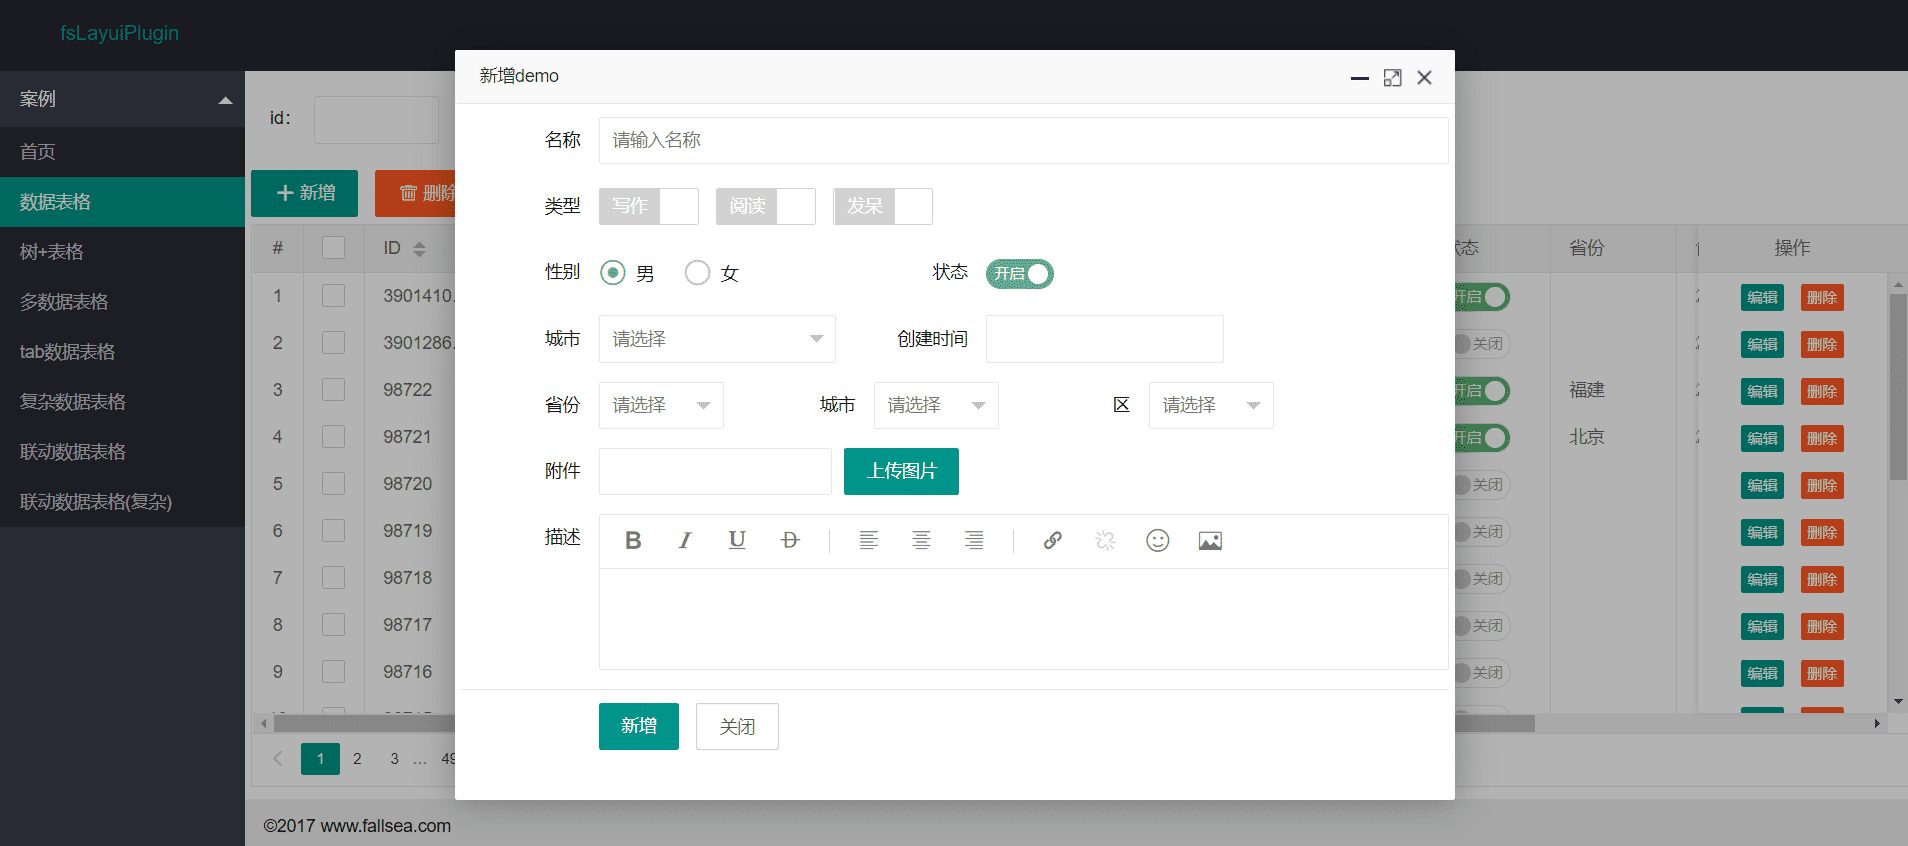Apply underline formatting in editor toolbar
1908x846 pixels.
(x=737, y=541)
